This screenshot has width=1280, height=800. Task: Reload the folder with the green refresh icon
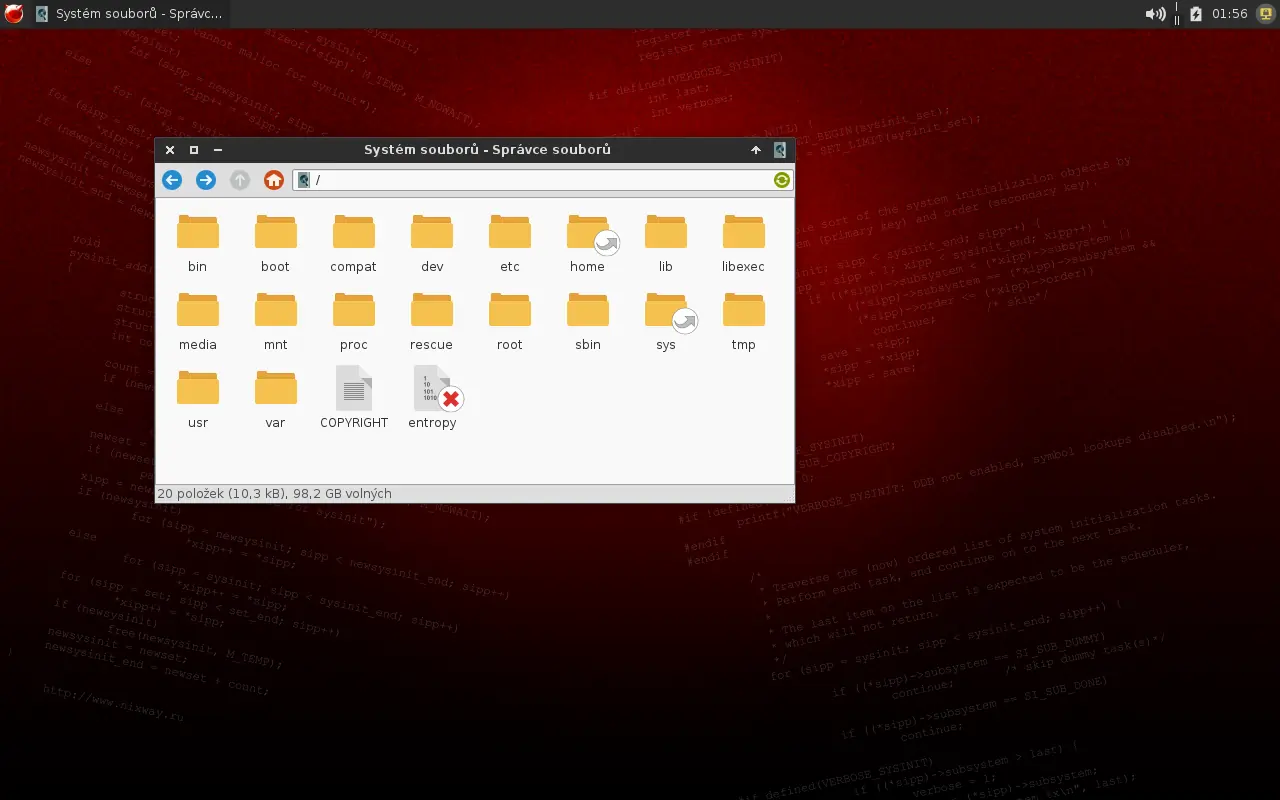pyautogui.click(x=782, y=180)
